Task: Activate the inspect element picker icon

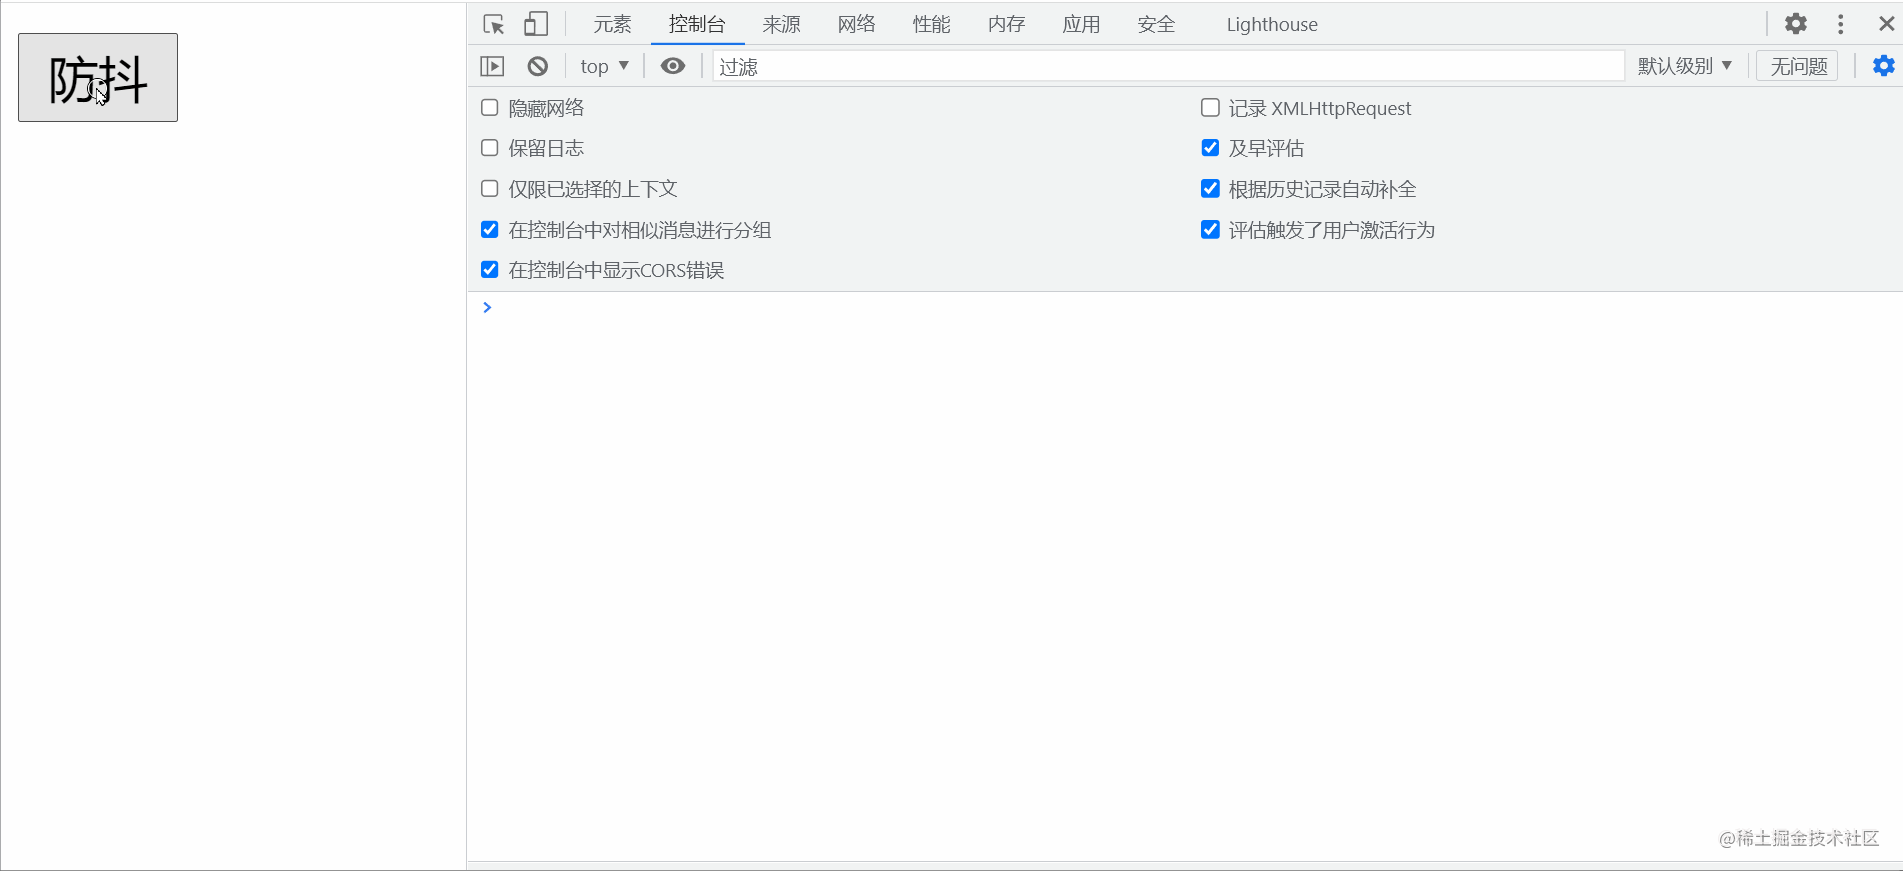Action: coord(494,24)
